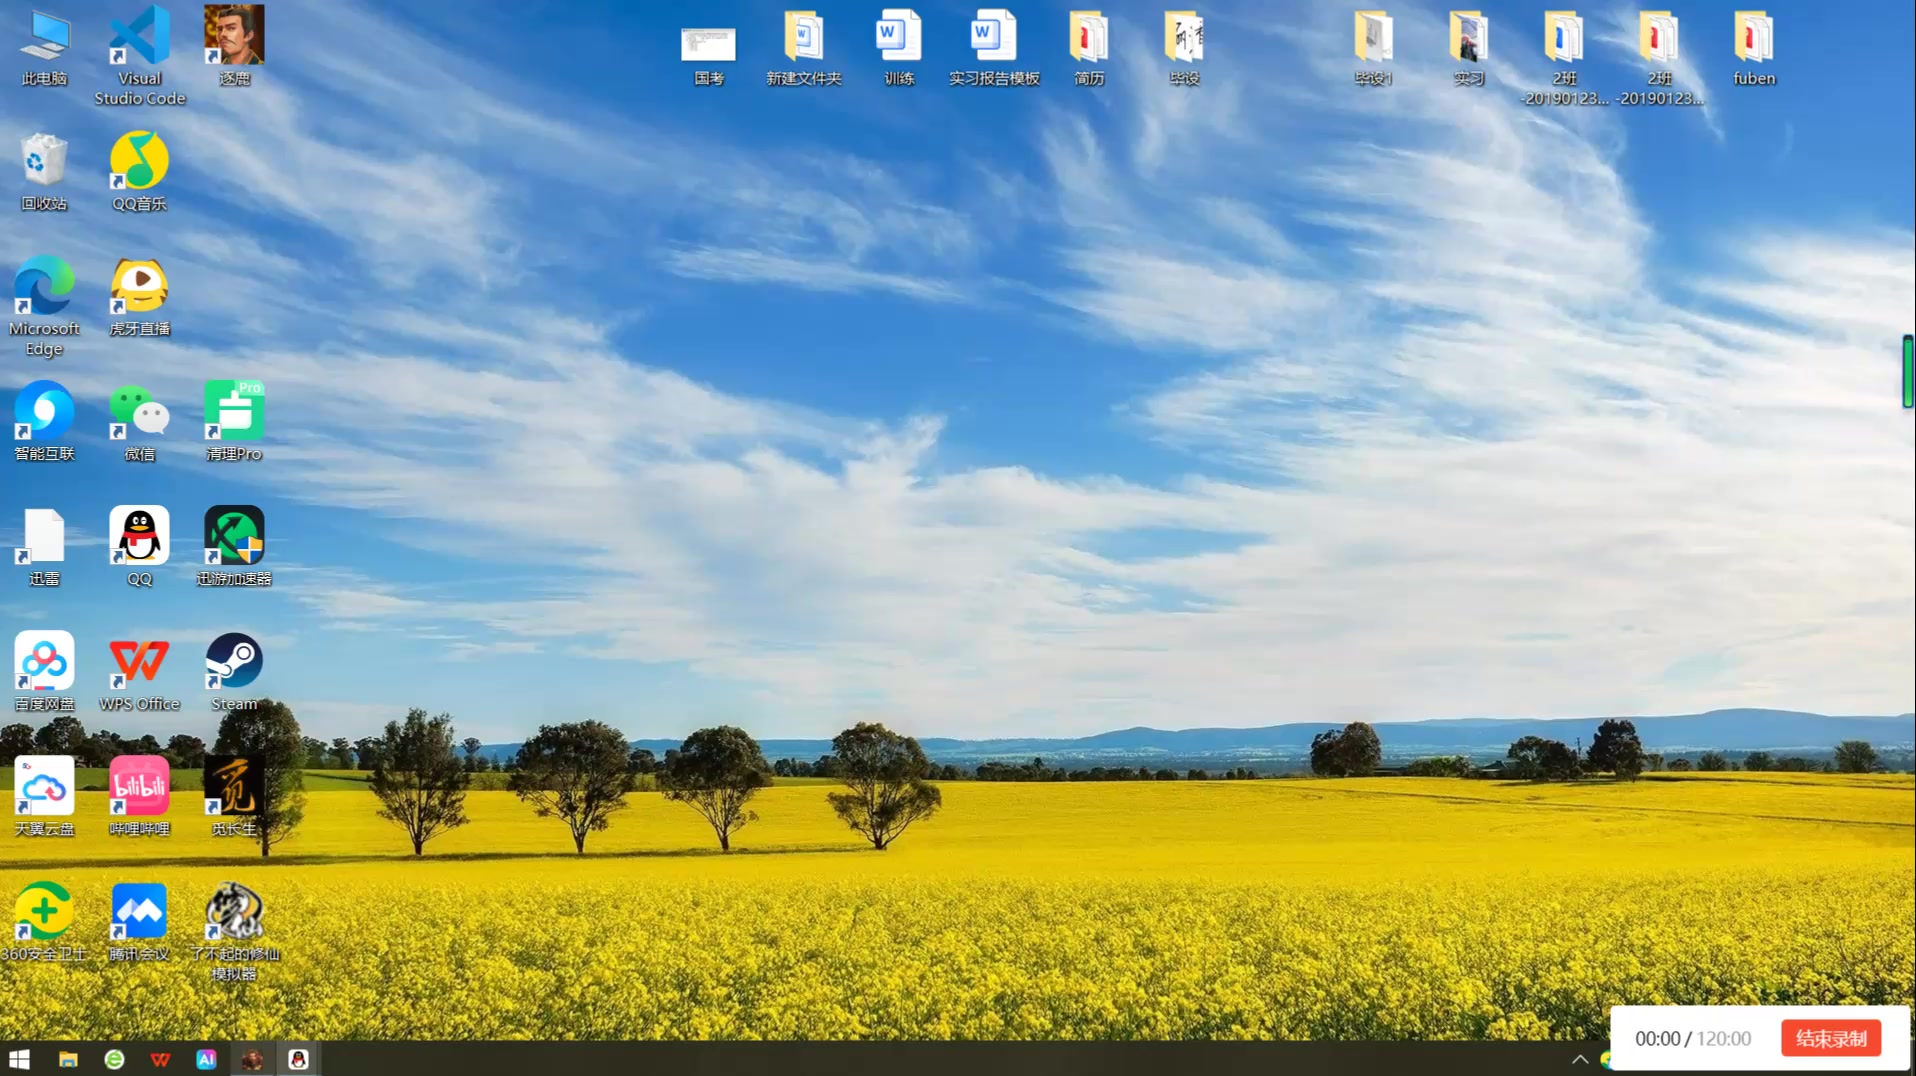This screenshot has height=1076, width=1916.
Task: Select the Steam desktop icon
Action: [234, 662]
